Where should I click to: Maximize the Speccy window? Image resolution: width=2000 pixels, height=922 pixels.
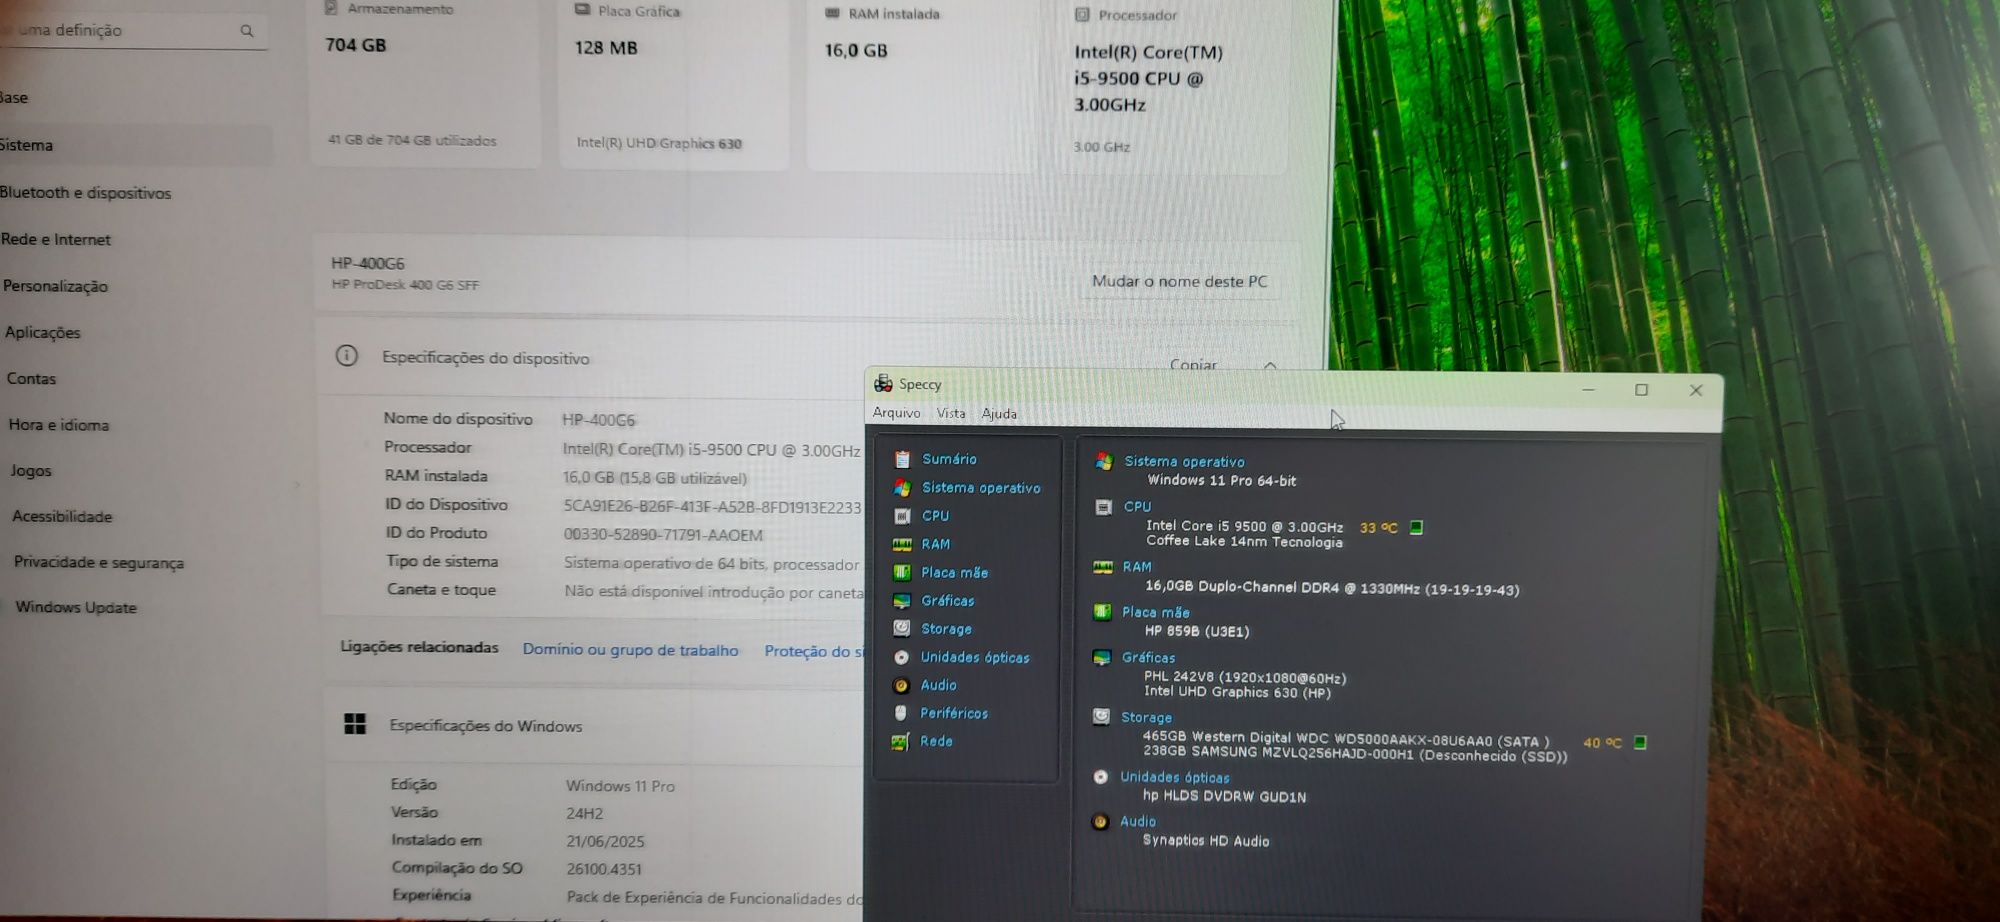pyautogui.click(x=1641, y=390)
